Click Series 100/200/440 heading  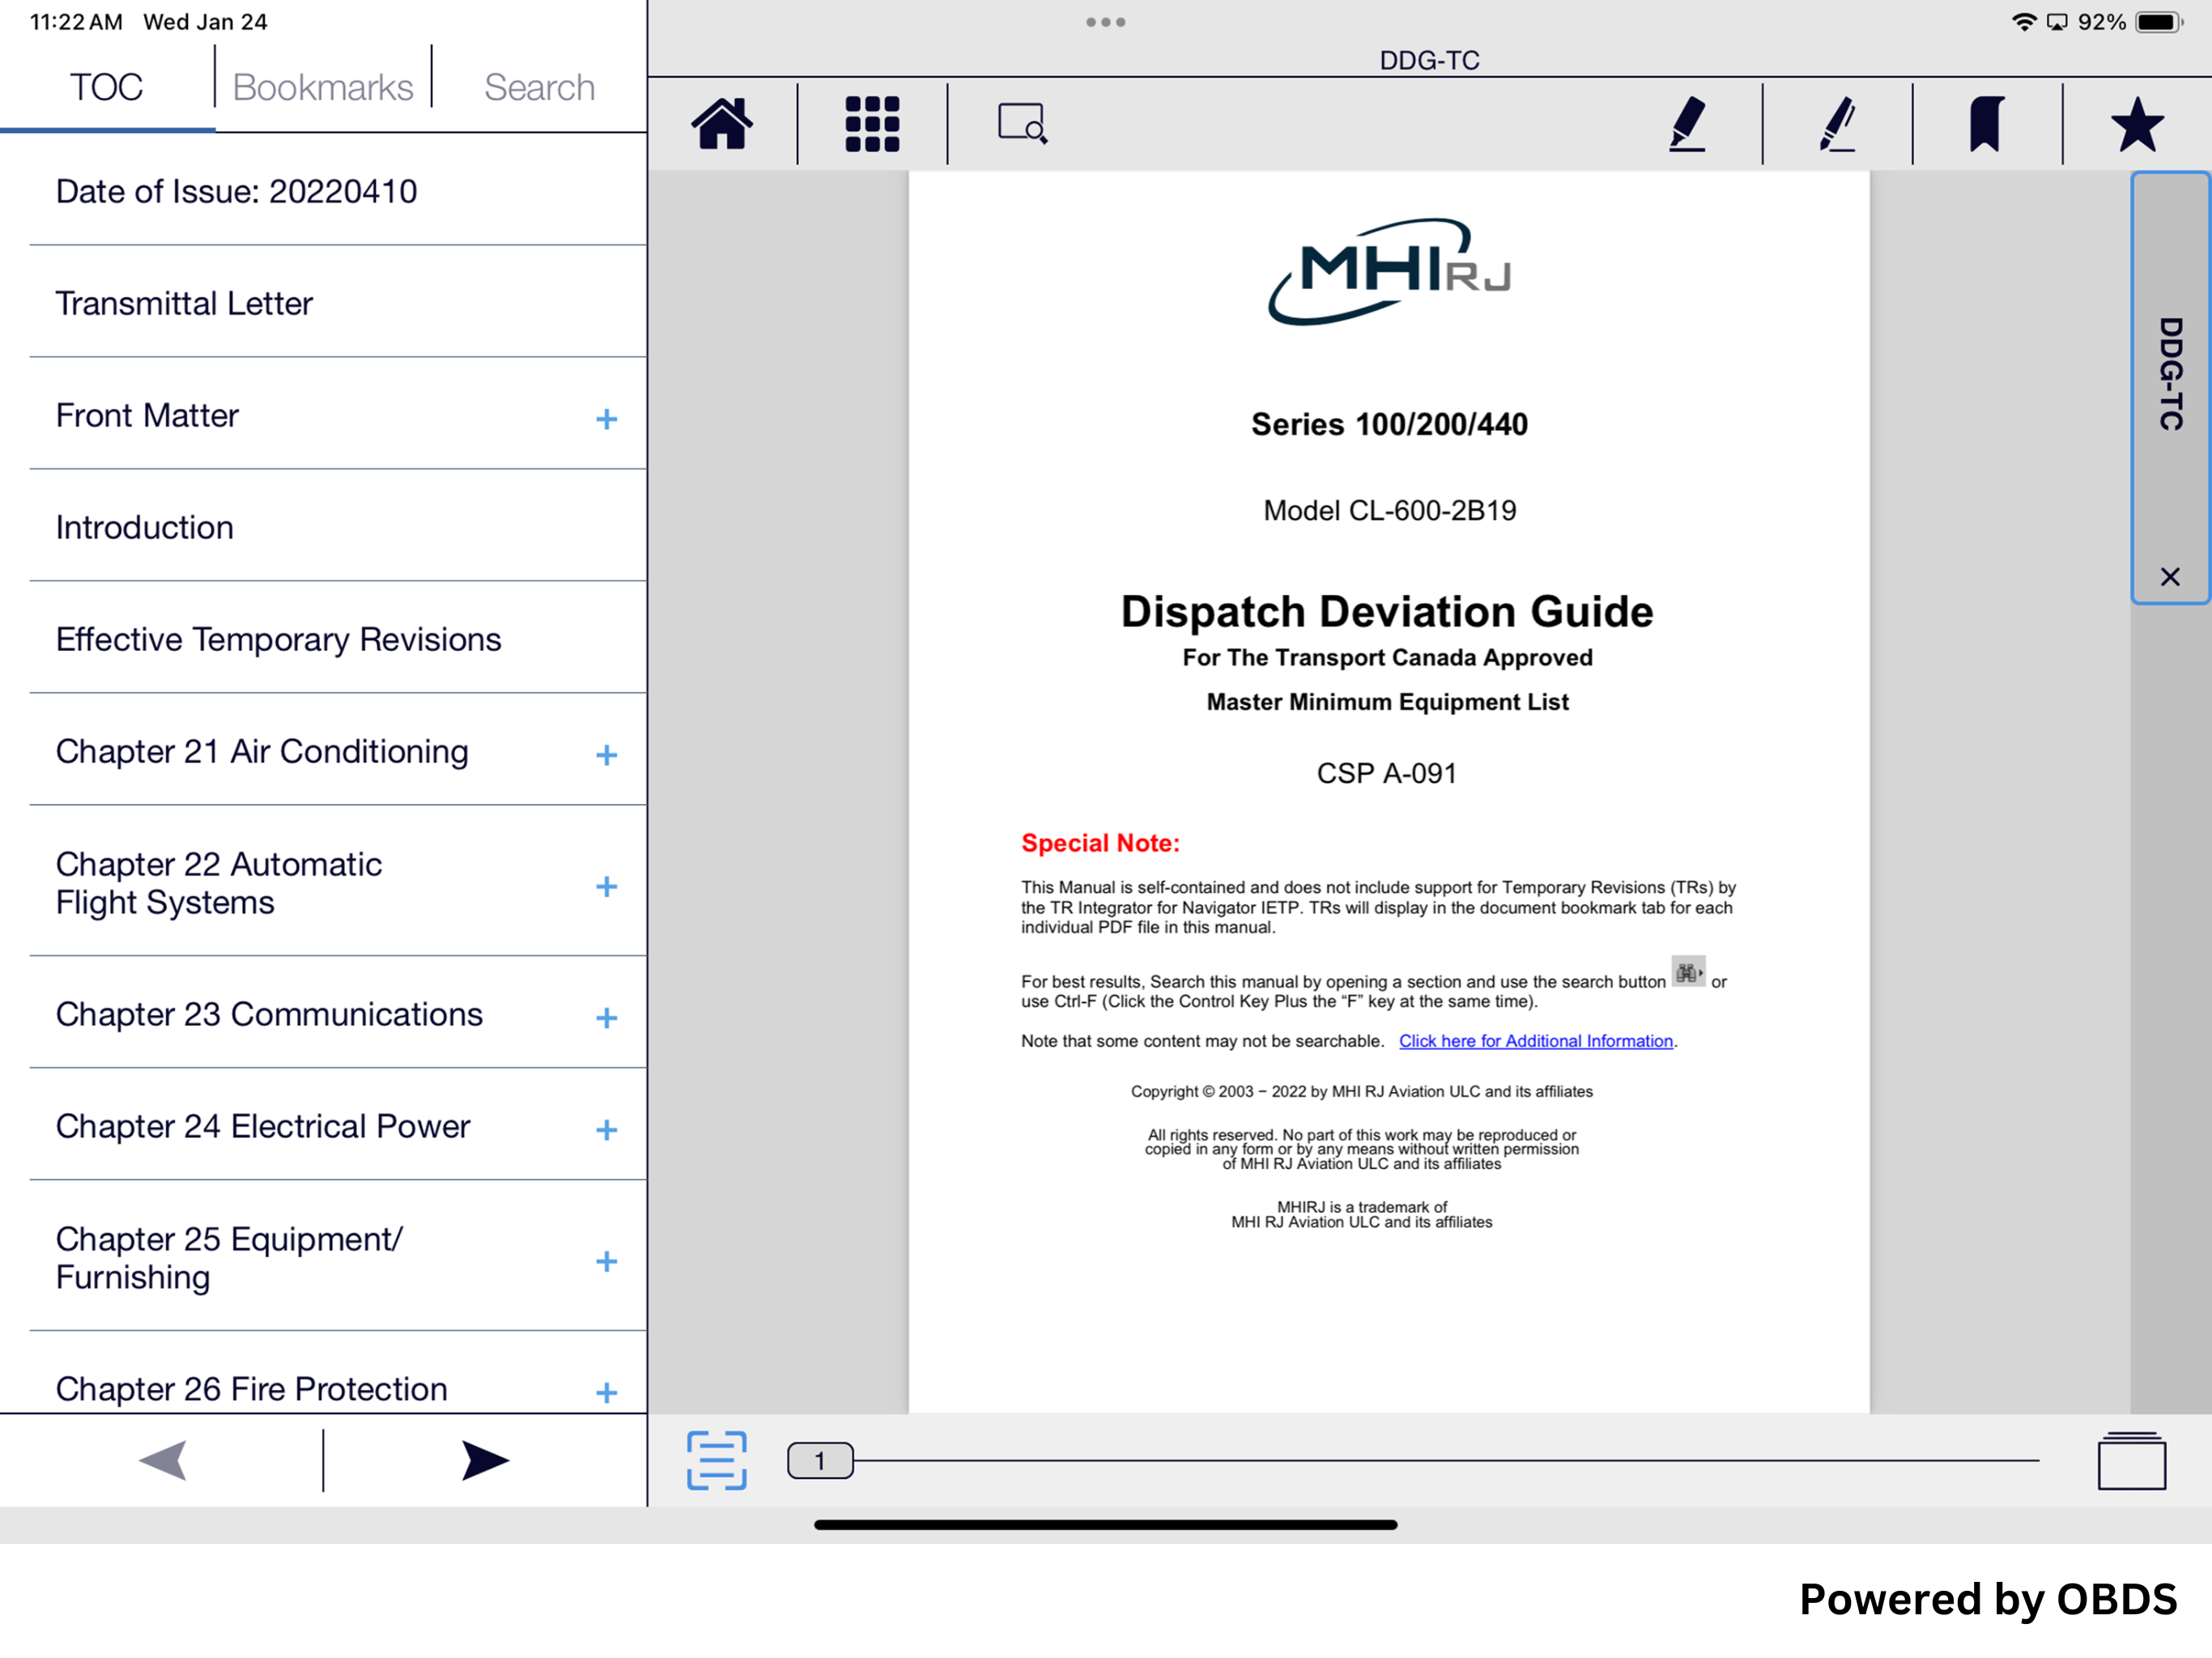pyautogui.click(x=1390, y=424)
